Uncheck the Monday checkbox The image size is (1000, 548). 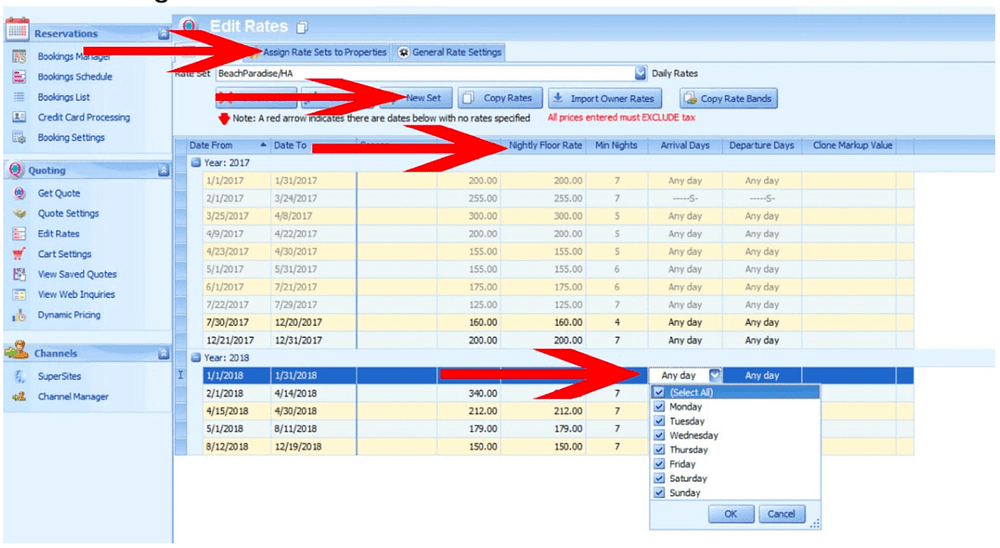659,406
